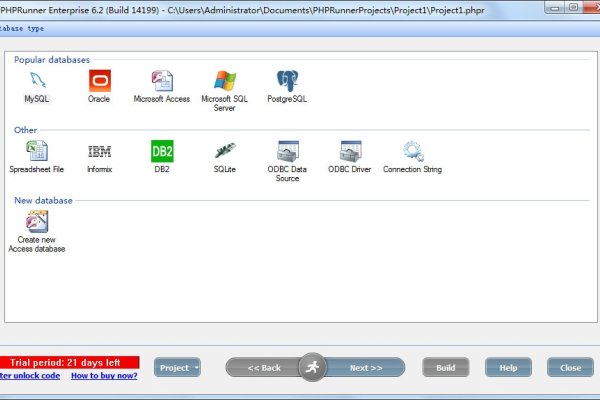
Task: Open the How to buy now link
Action: tap(104, 376)
